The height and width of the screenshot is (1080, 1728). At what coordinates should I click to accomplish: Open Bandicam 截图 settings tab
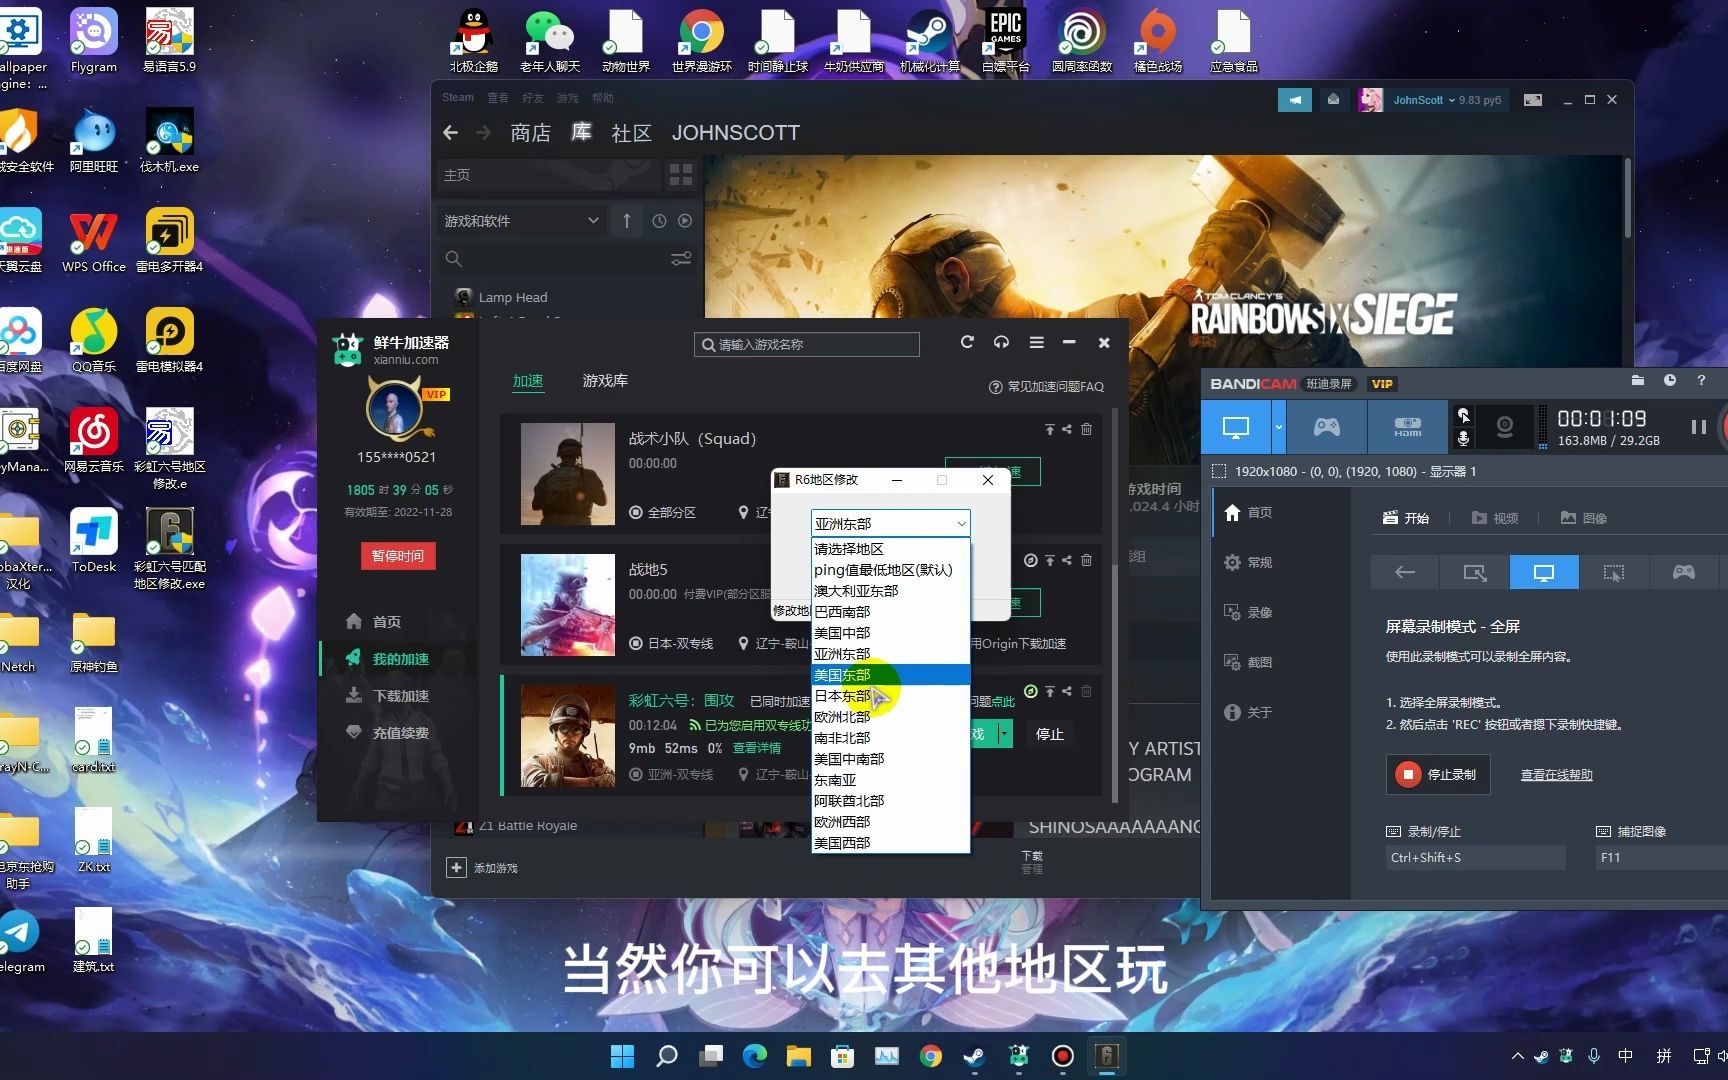click(1248, 662)
